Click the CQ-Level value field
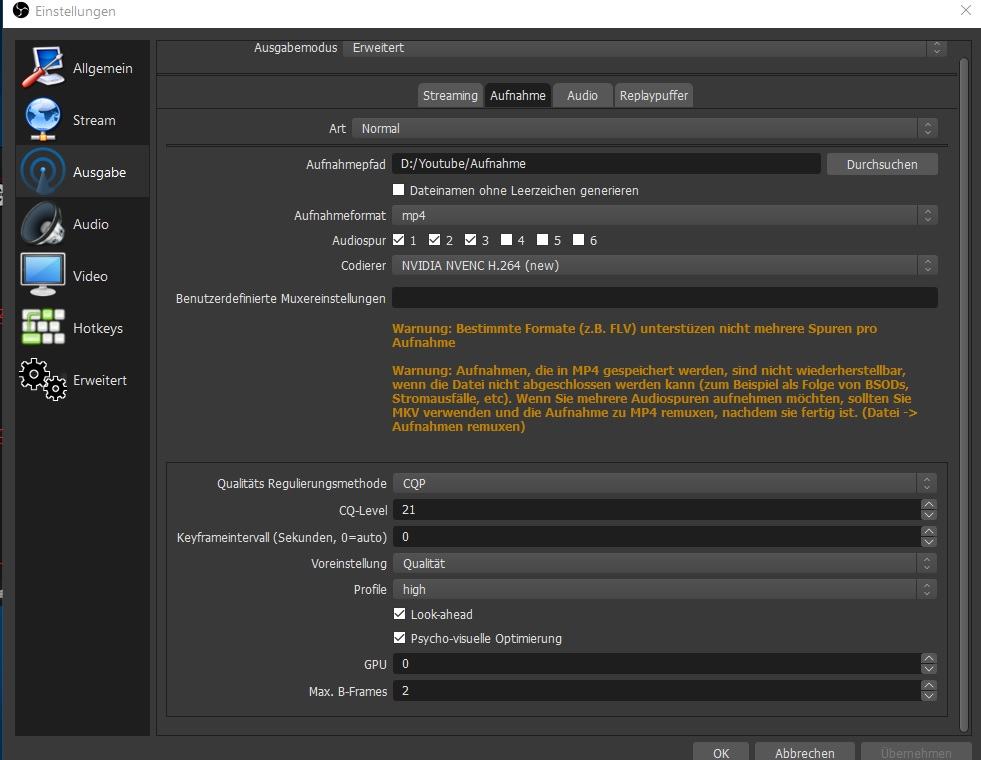The height and width of the screenshot is (760, 981). click(657, 510)
